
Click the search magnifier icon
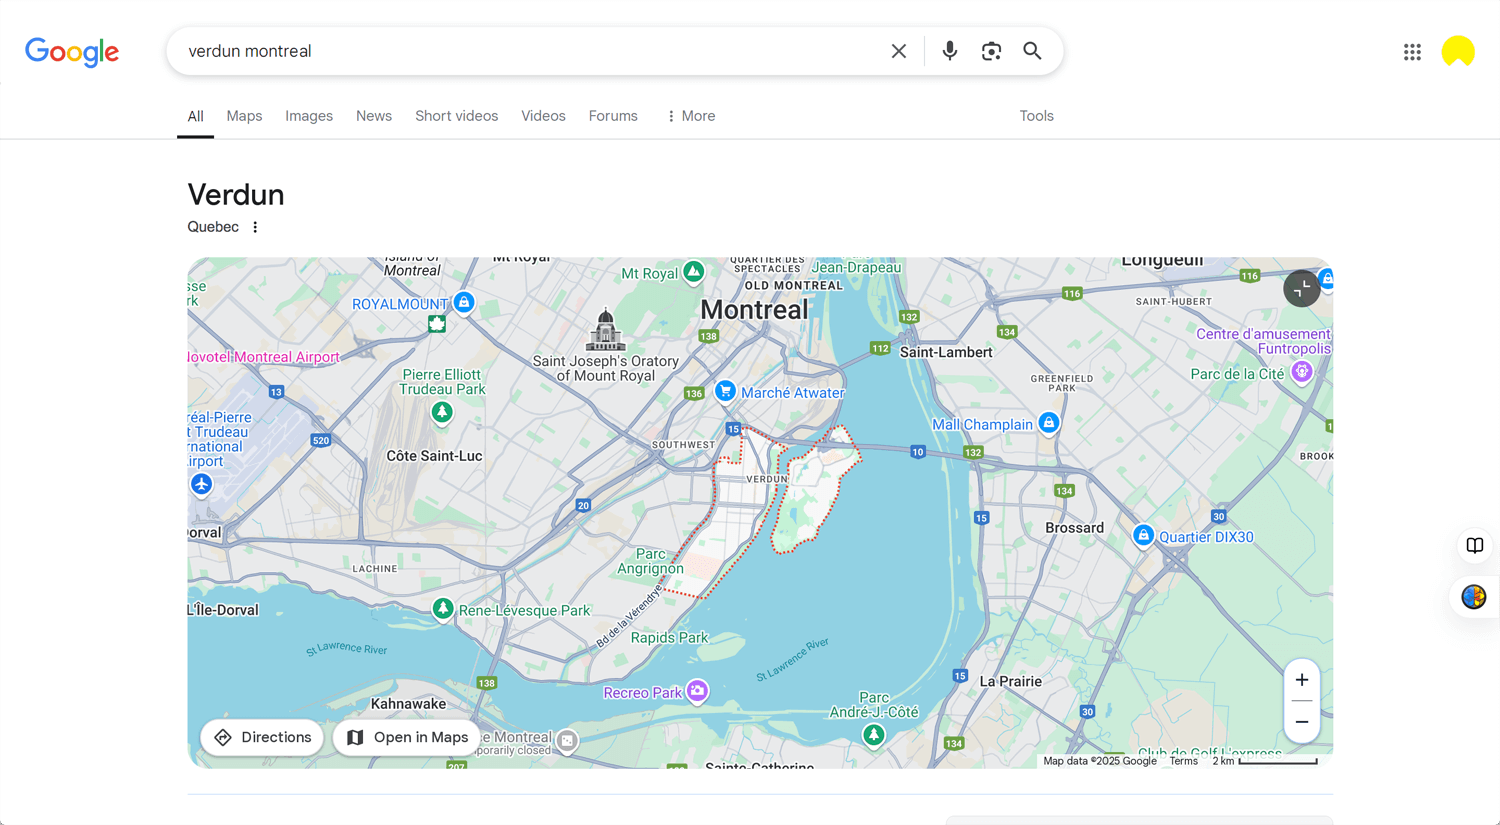(1032, 50)
